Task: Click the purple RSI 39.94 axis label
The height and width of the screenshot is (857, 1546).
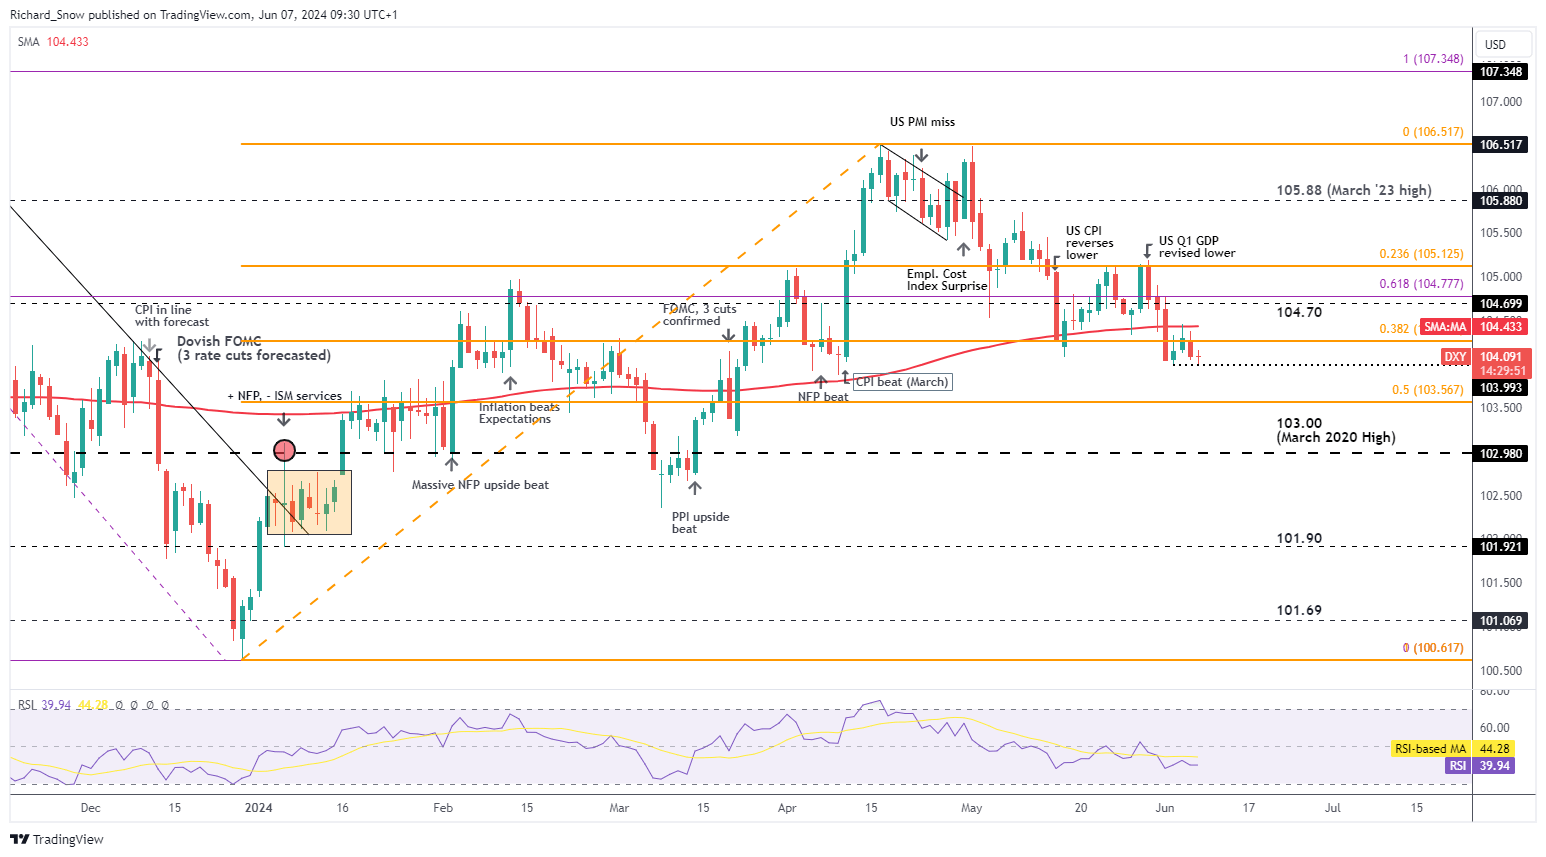Action: pos(1480,766)
